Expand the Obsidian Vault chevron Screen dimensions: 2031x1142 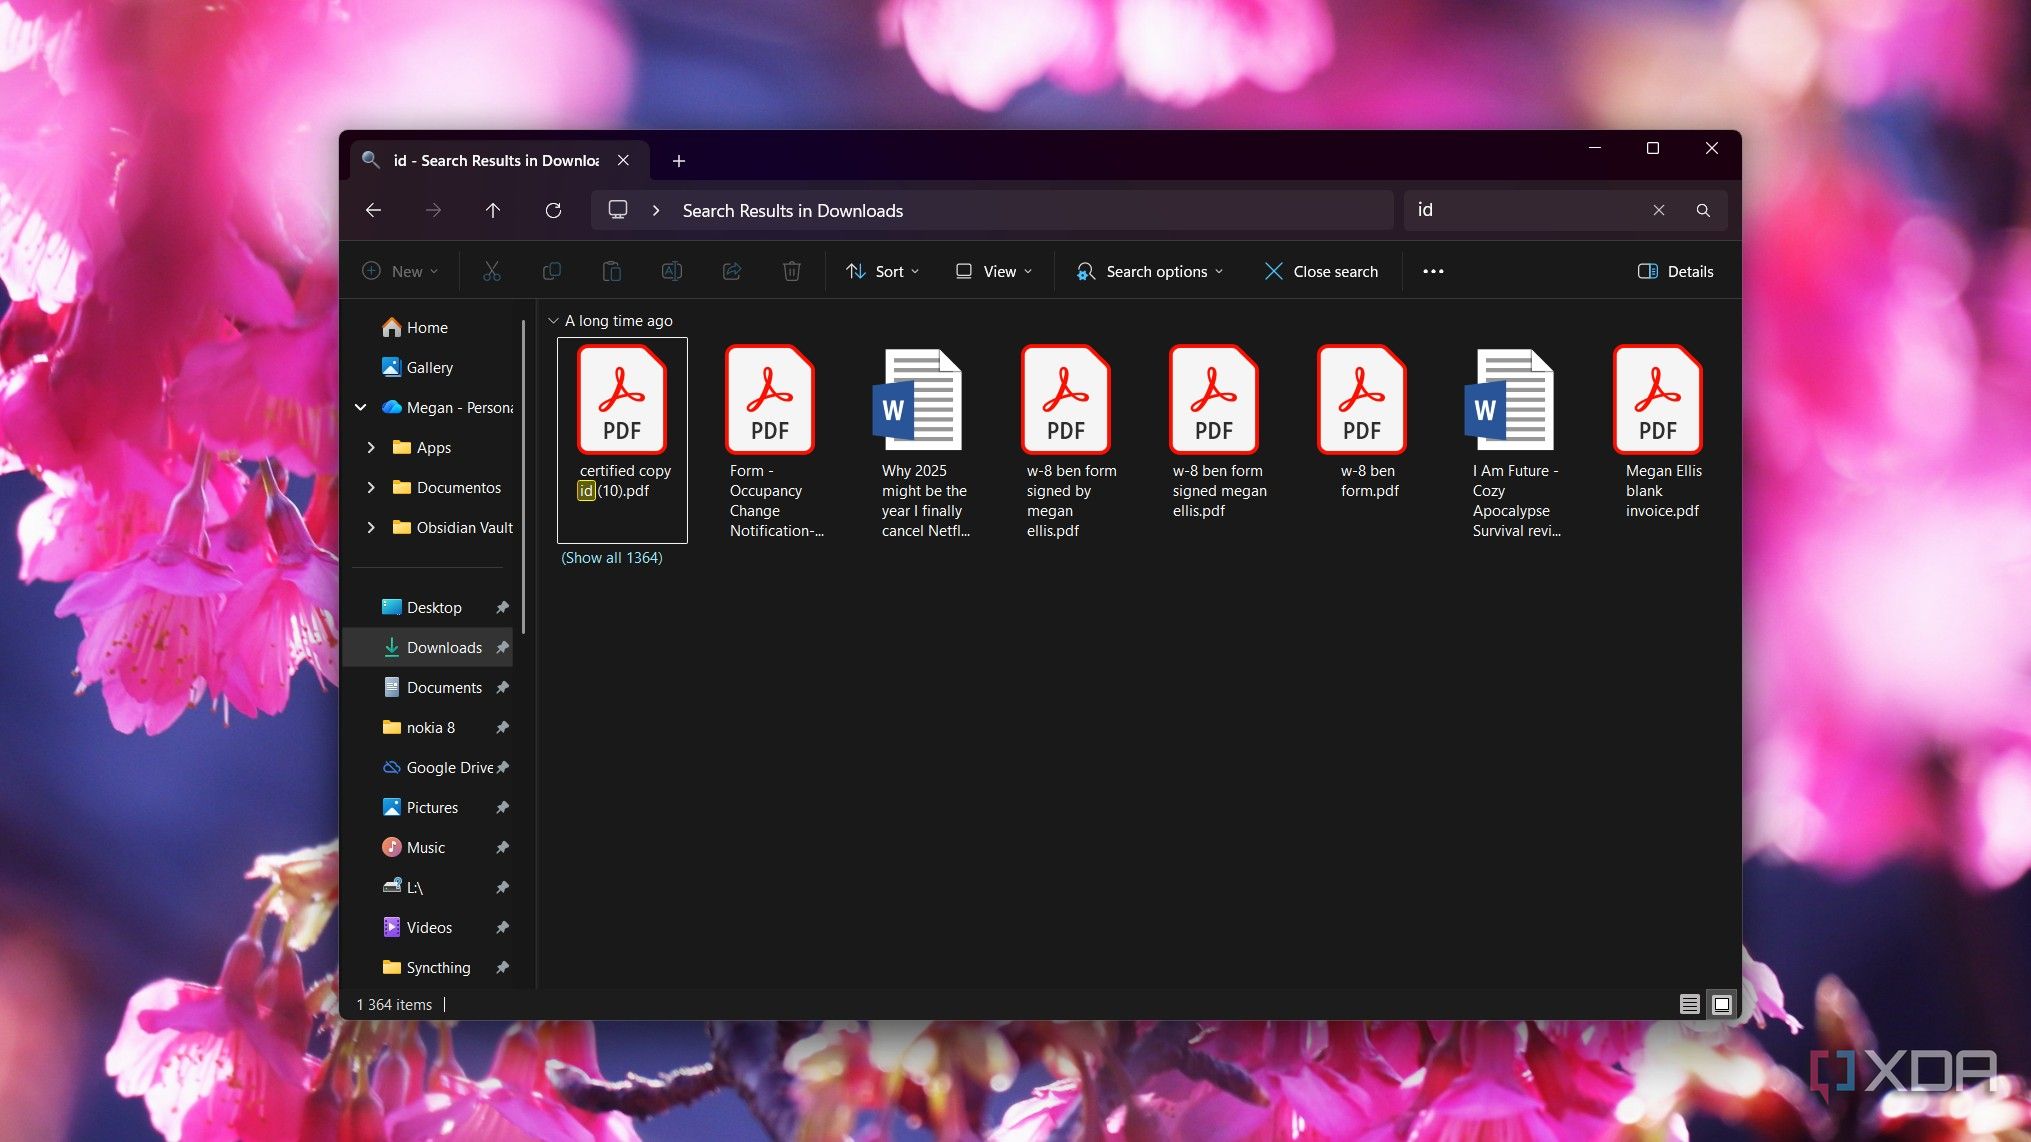pos(371,527)
